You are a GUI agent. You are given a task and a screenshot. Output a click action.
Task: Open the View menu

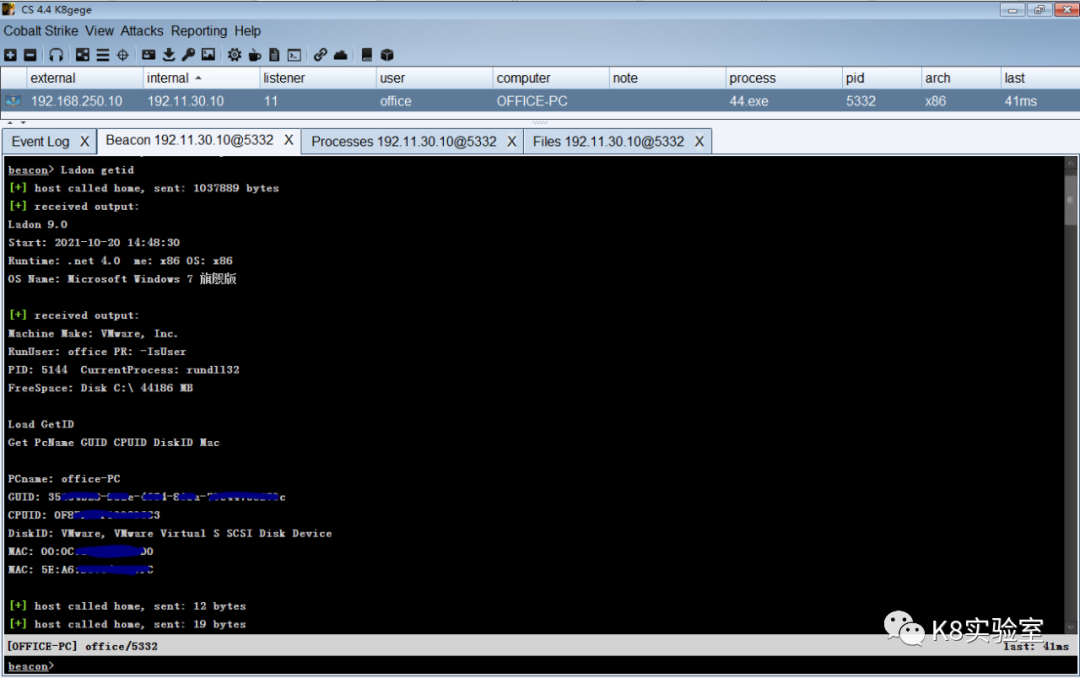[99, 31]
